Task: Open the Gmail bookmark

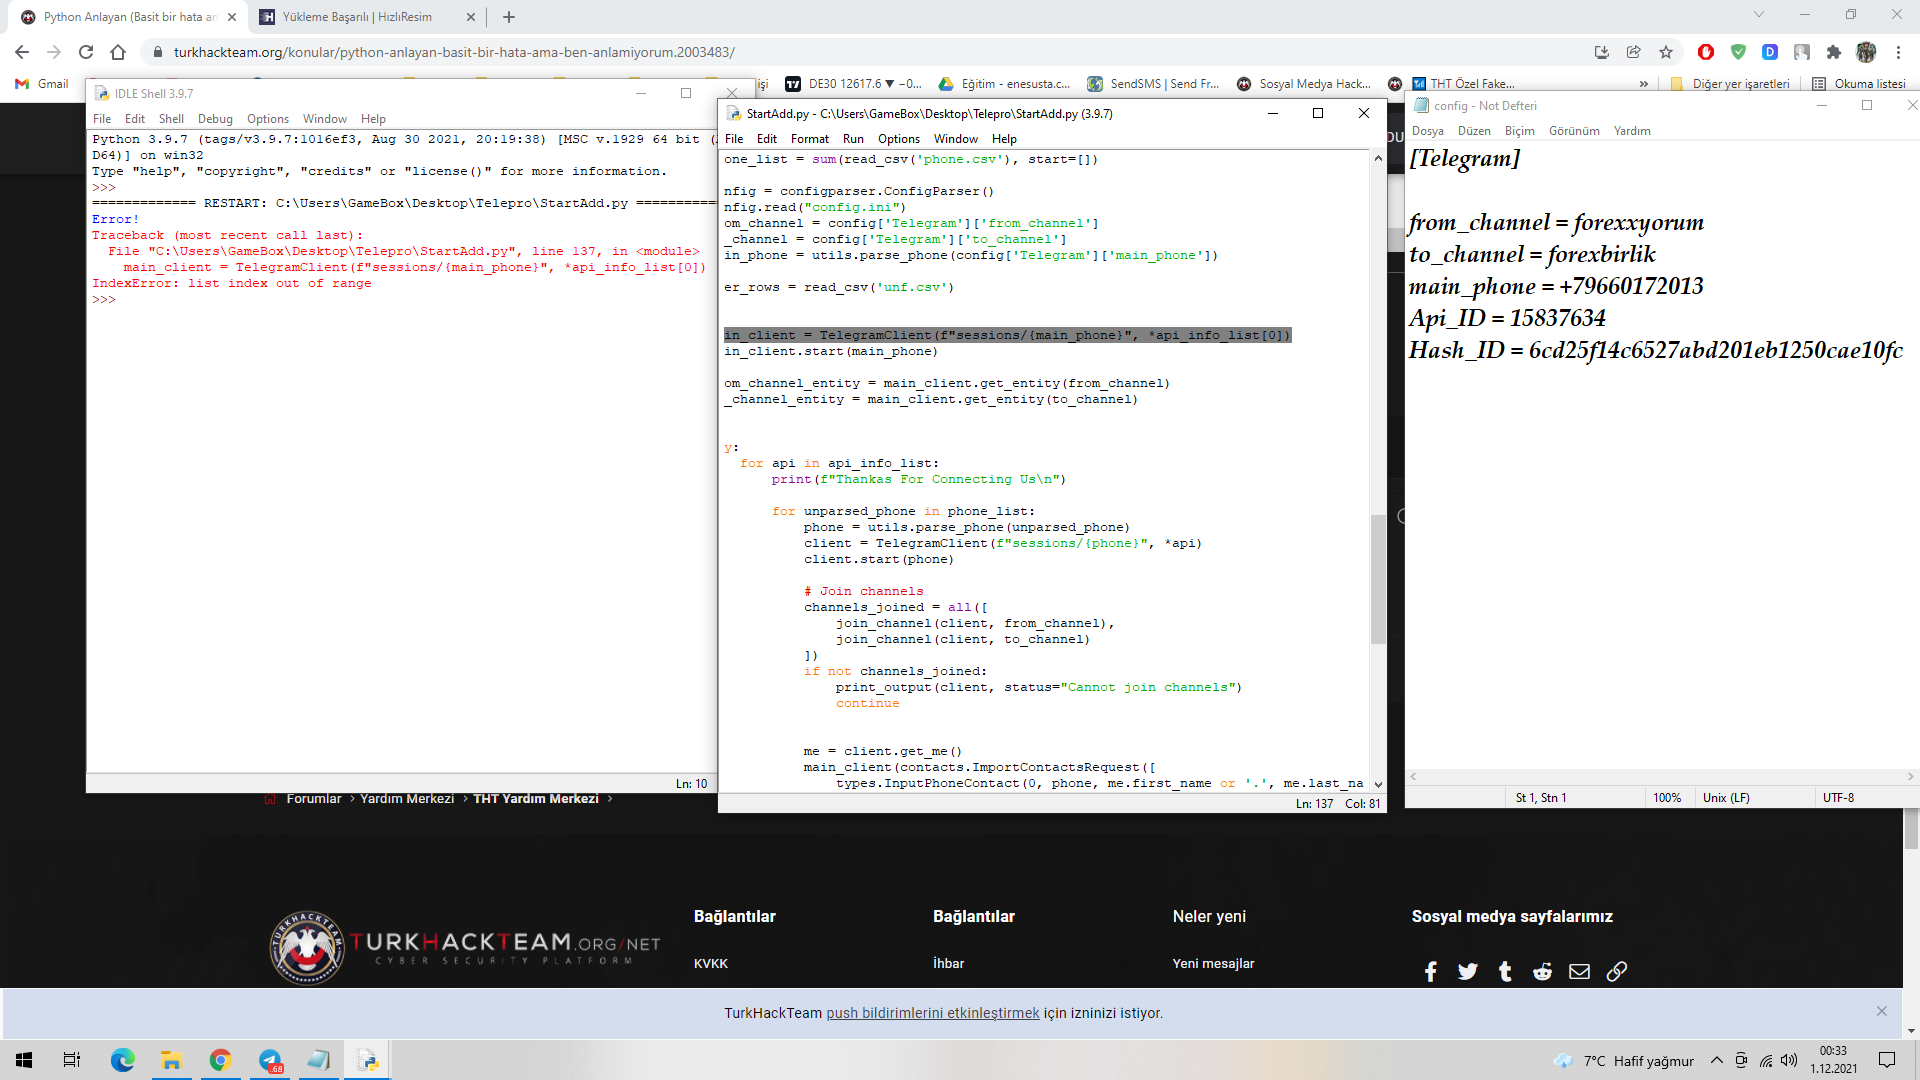Action: (42, 84)
